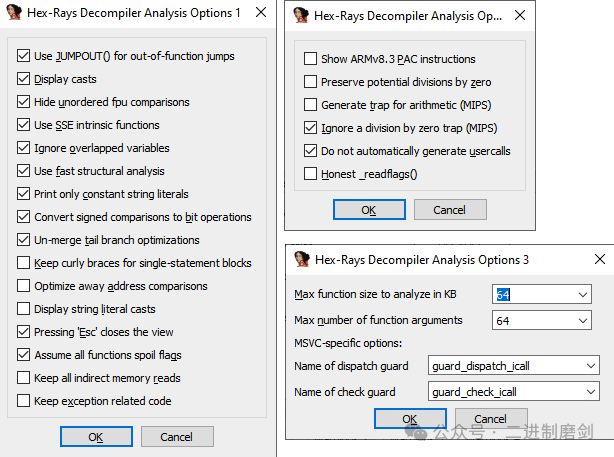
Task: Check Preserve potential divisions by zero
Action: pos(311,82)
